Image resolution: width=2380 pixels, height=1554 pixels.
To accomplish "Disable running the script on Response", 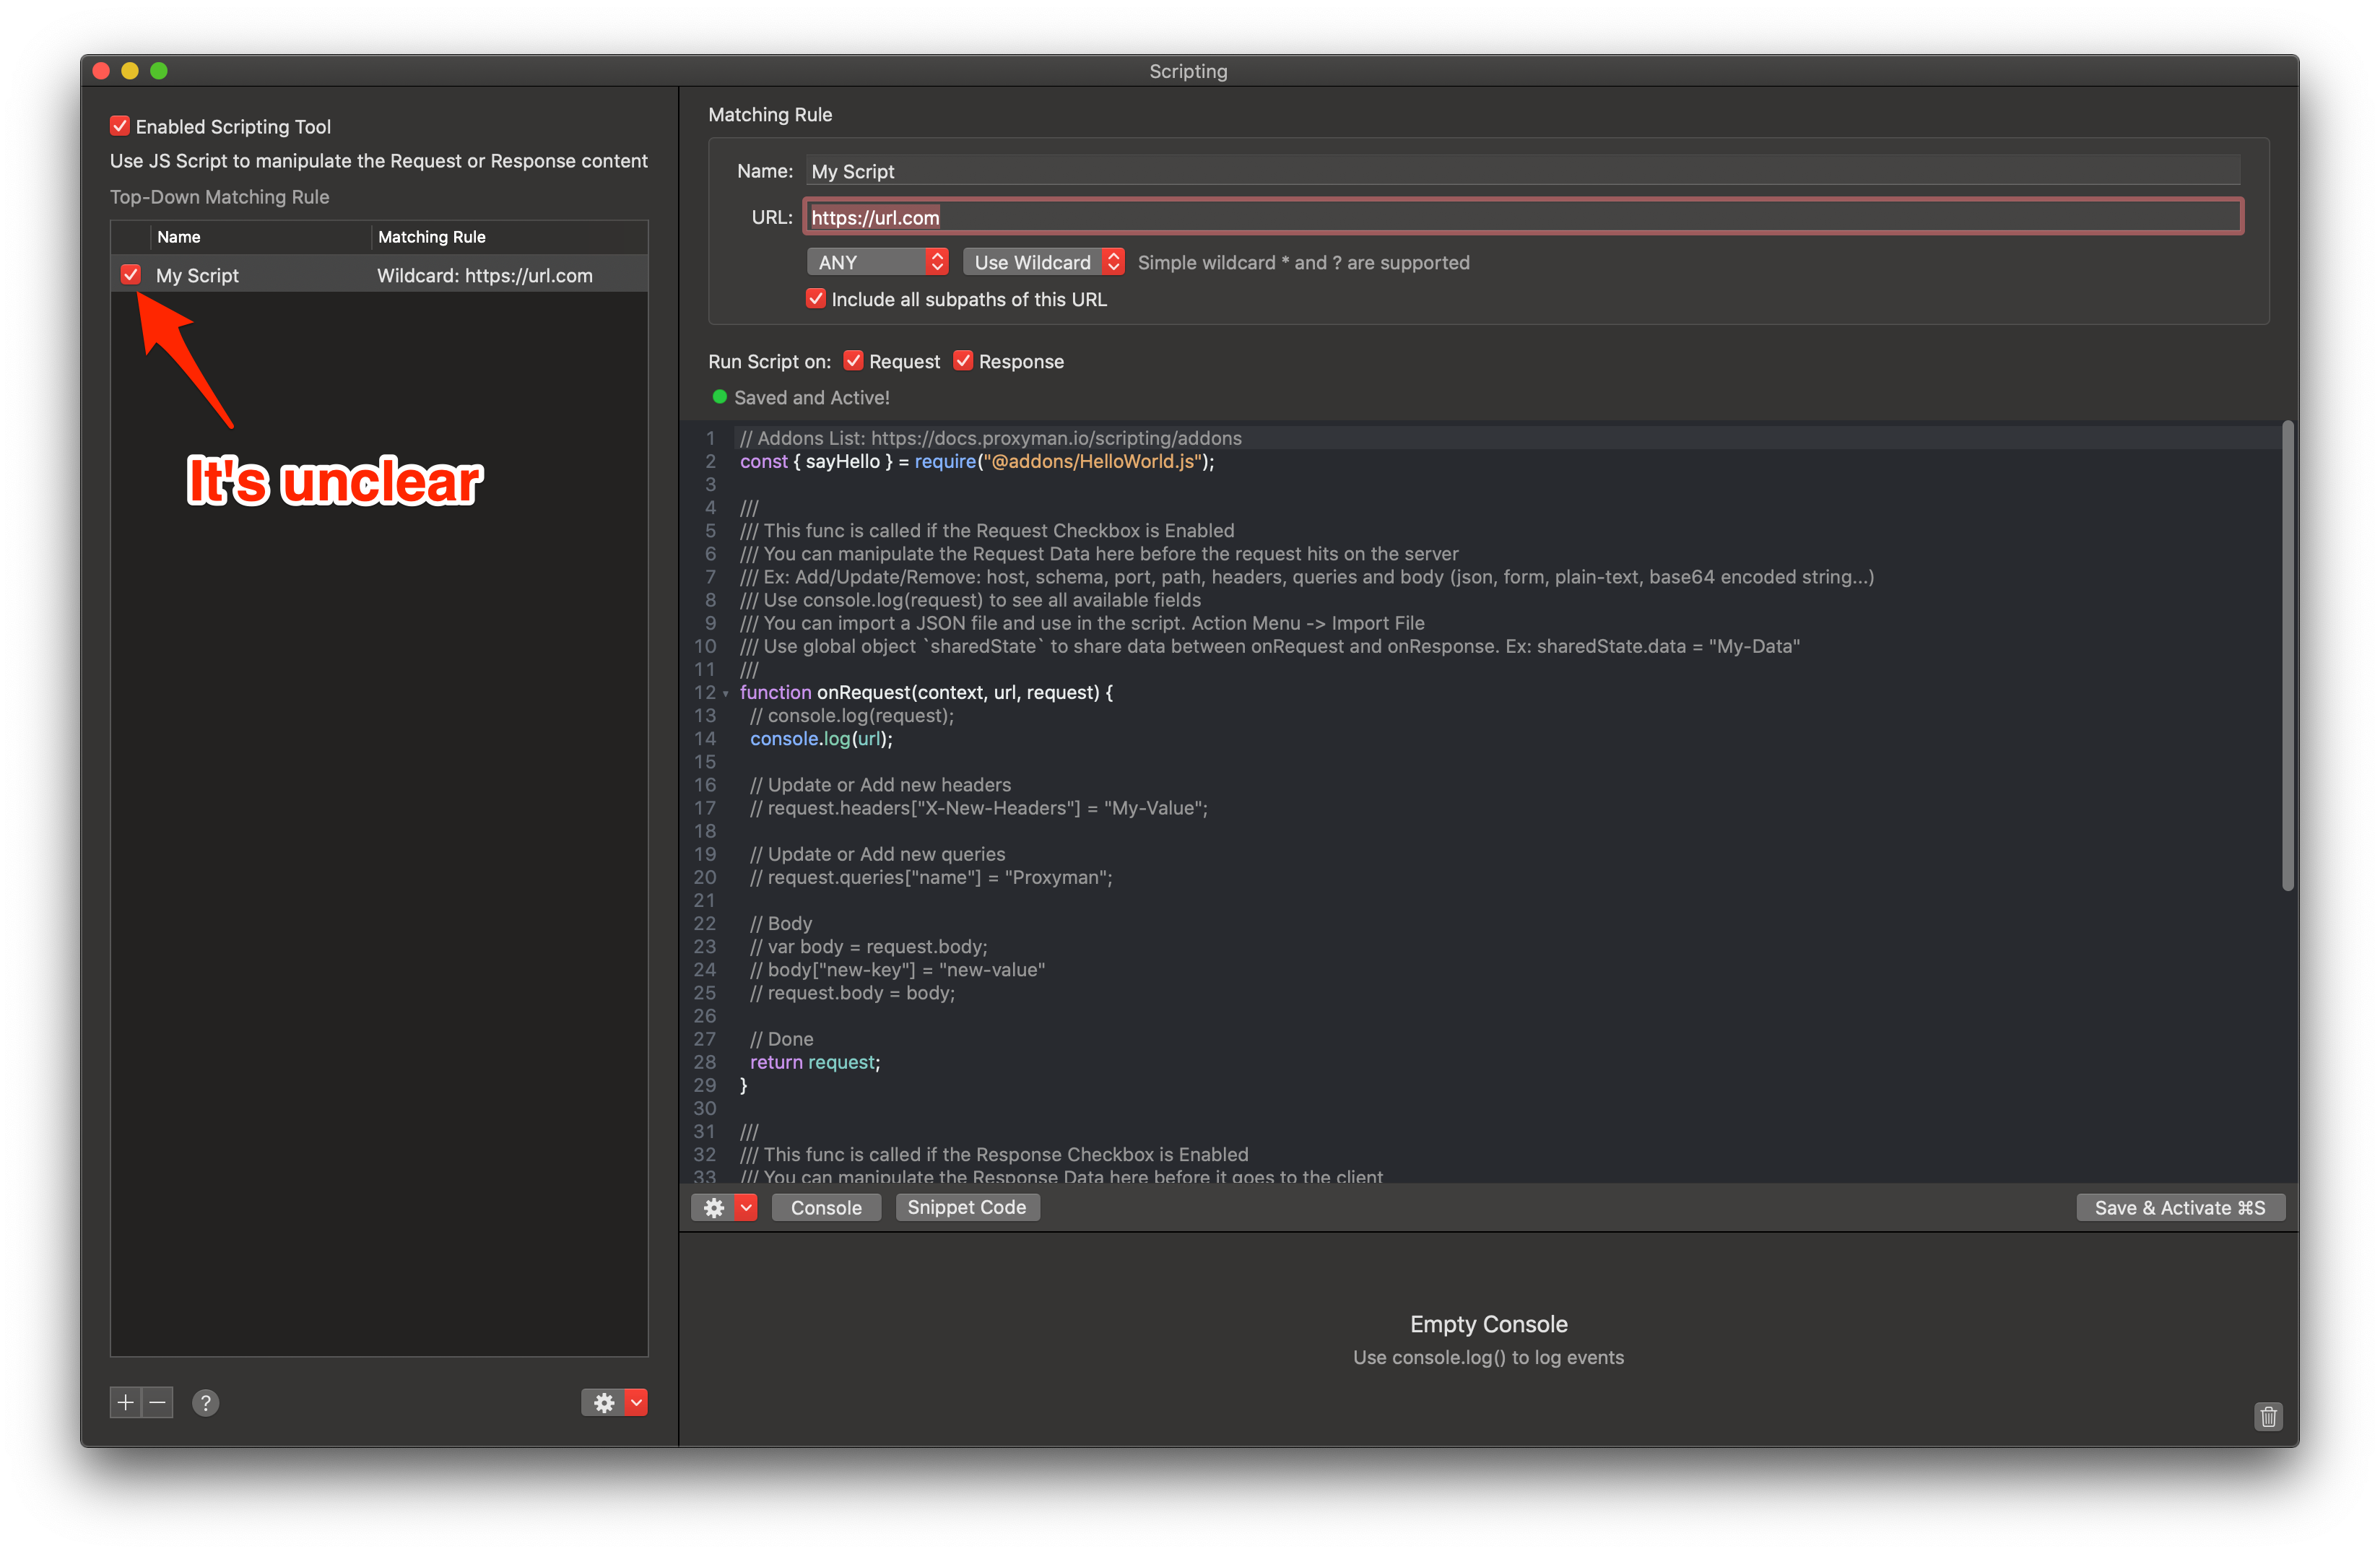I will pos(962,360).
